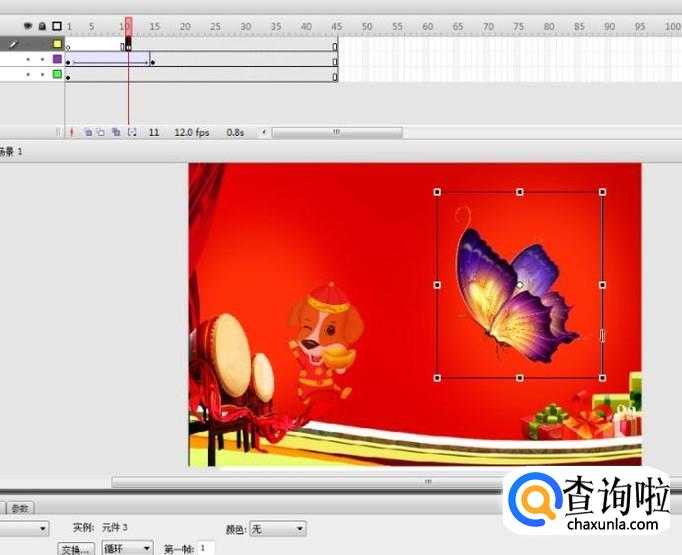Toggle the green outline swatch of third layer
Image resolution: width=682 pixels, height=555 pixels.
(x=57, y=74)
